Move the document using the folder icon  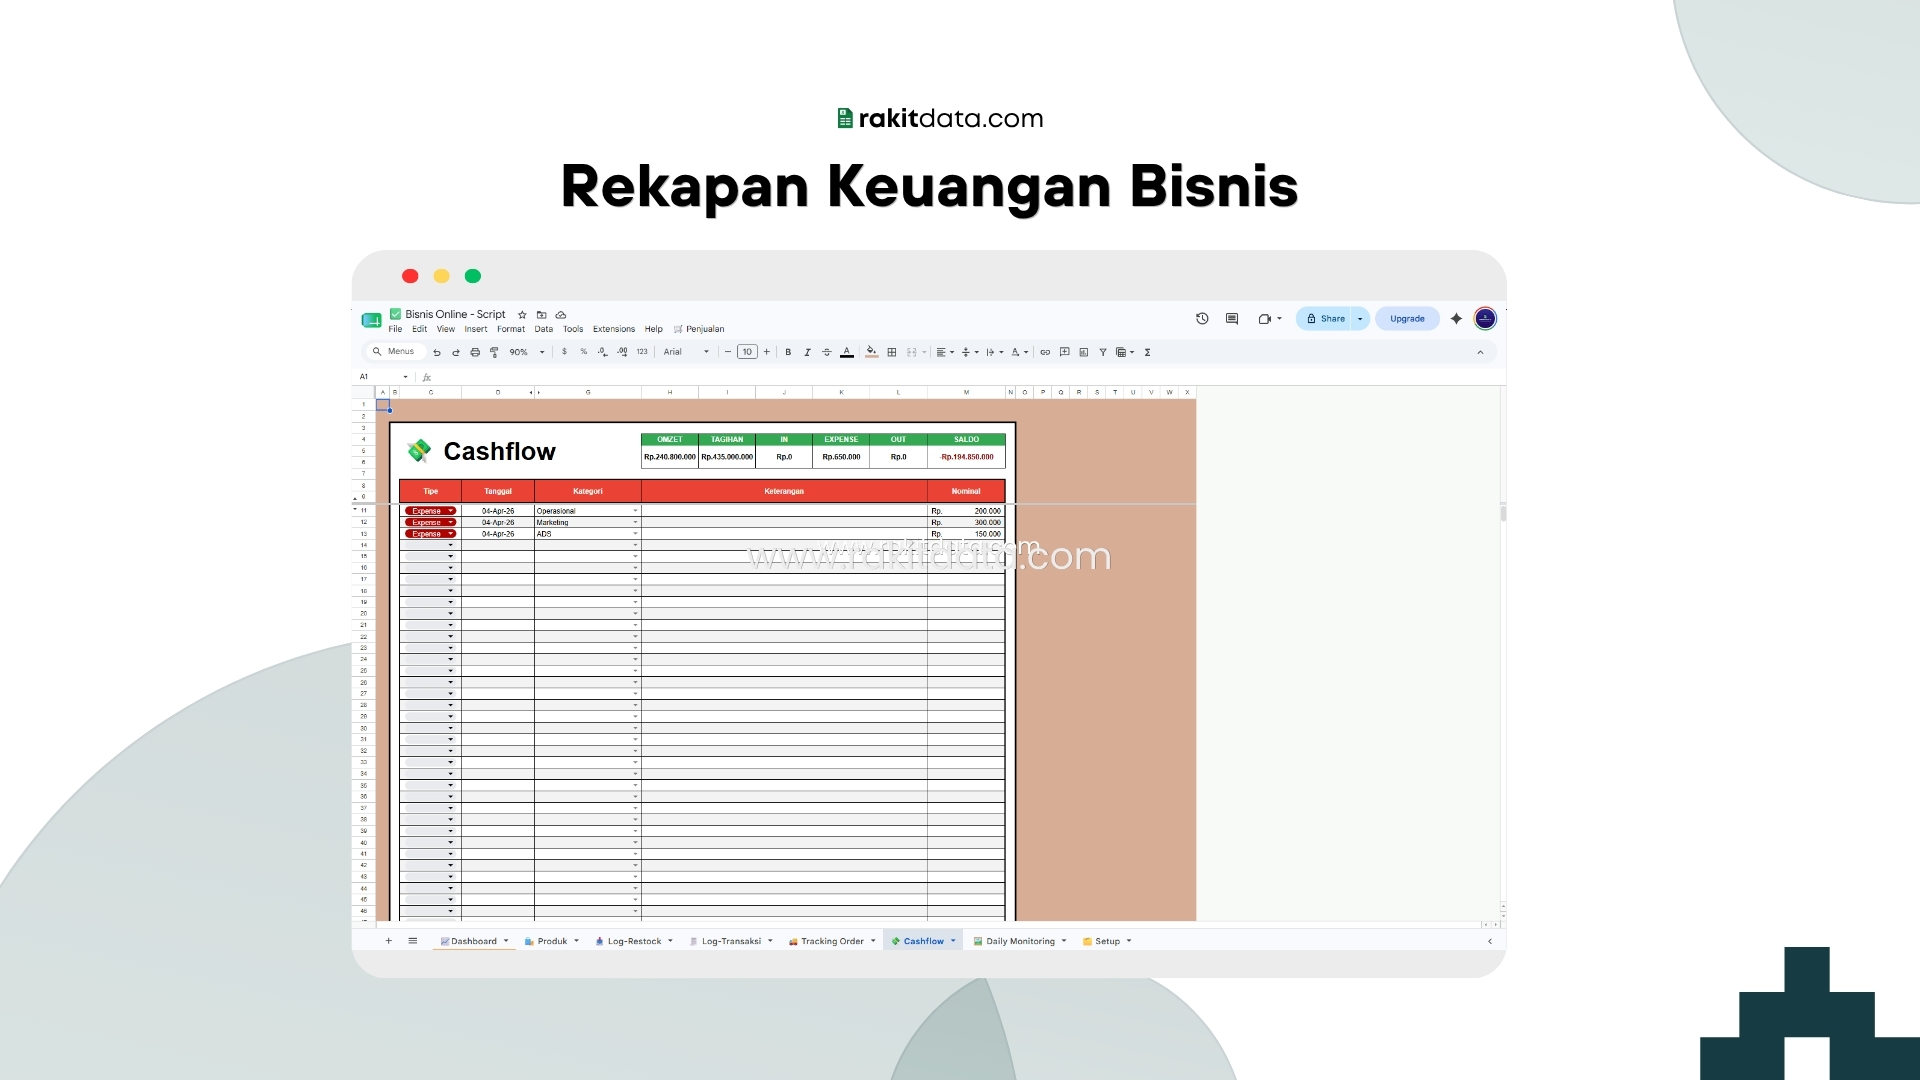click(x=542, y=315)
